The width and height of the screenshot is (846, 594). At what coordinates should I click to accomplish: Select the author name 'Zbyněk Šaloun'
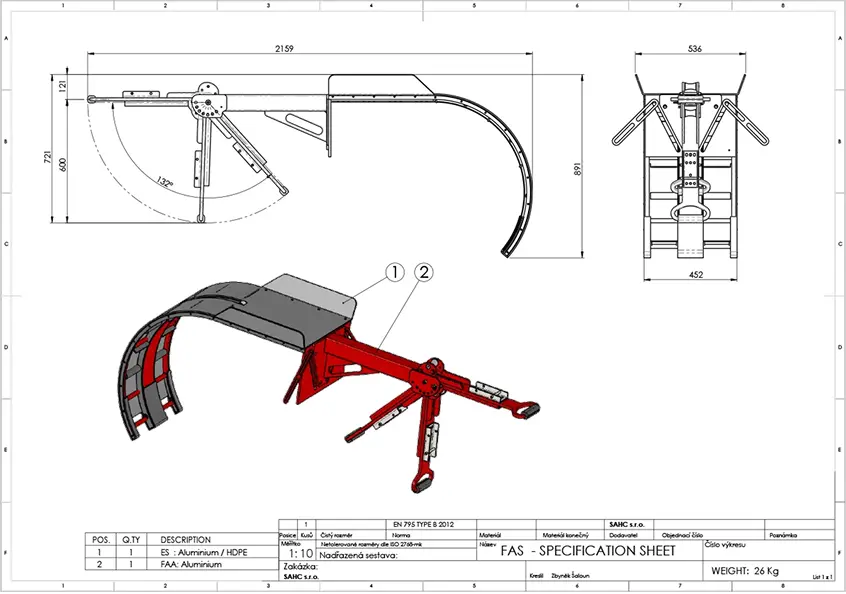point(570,576)
